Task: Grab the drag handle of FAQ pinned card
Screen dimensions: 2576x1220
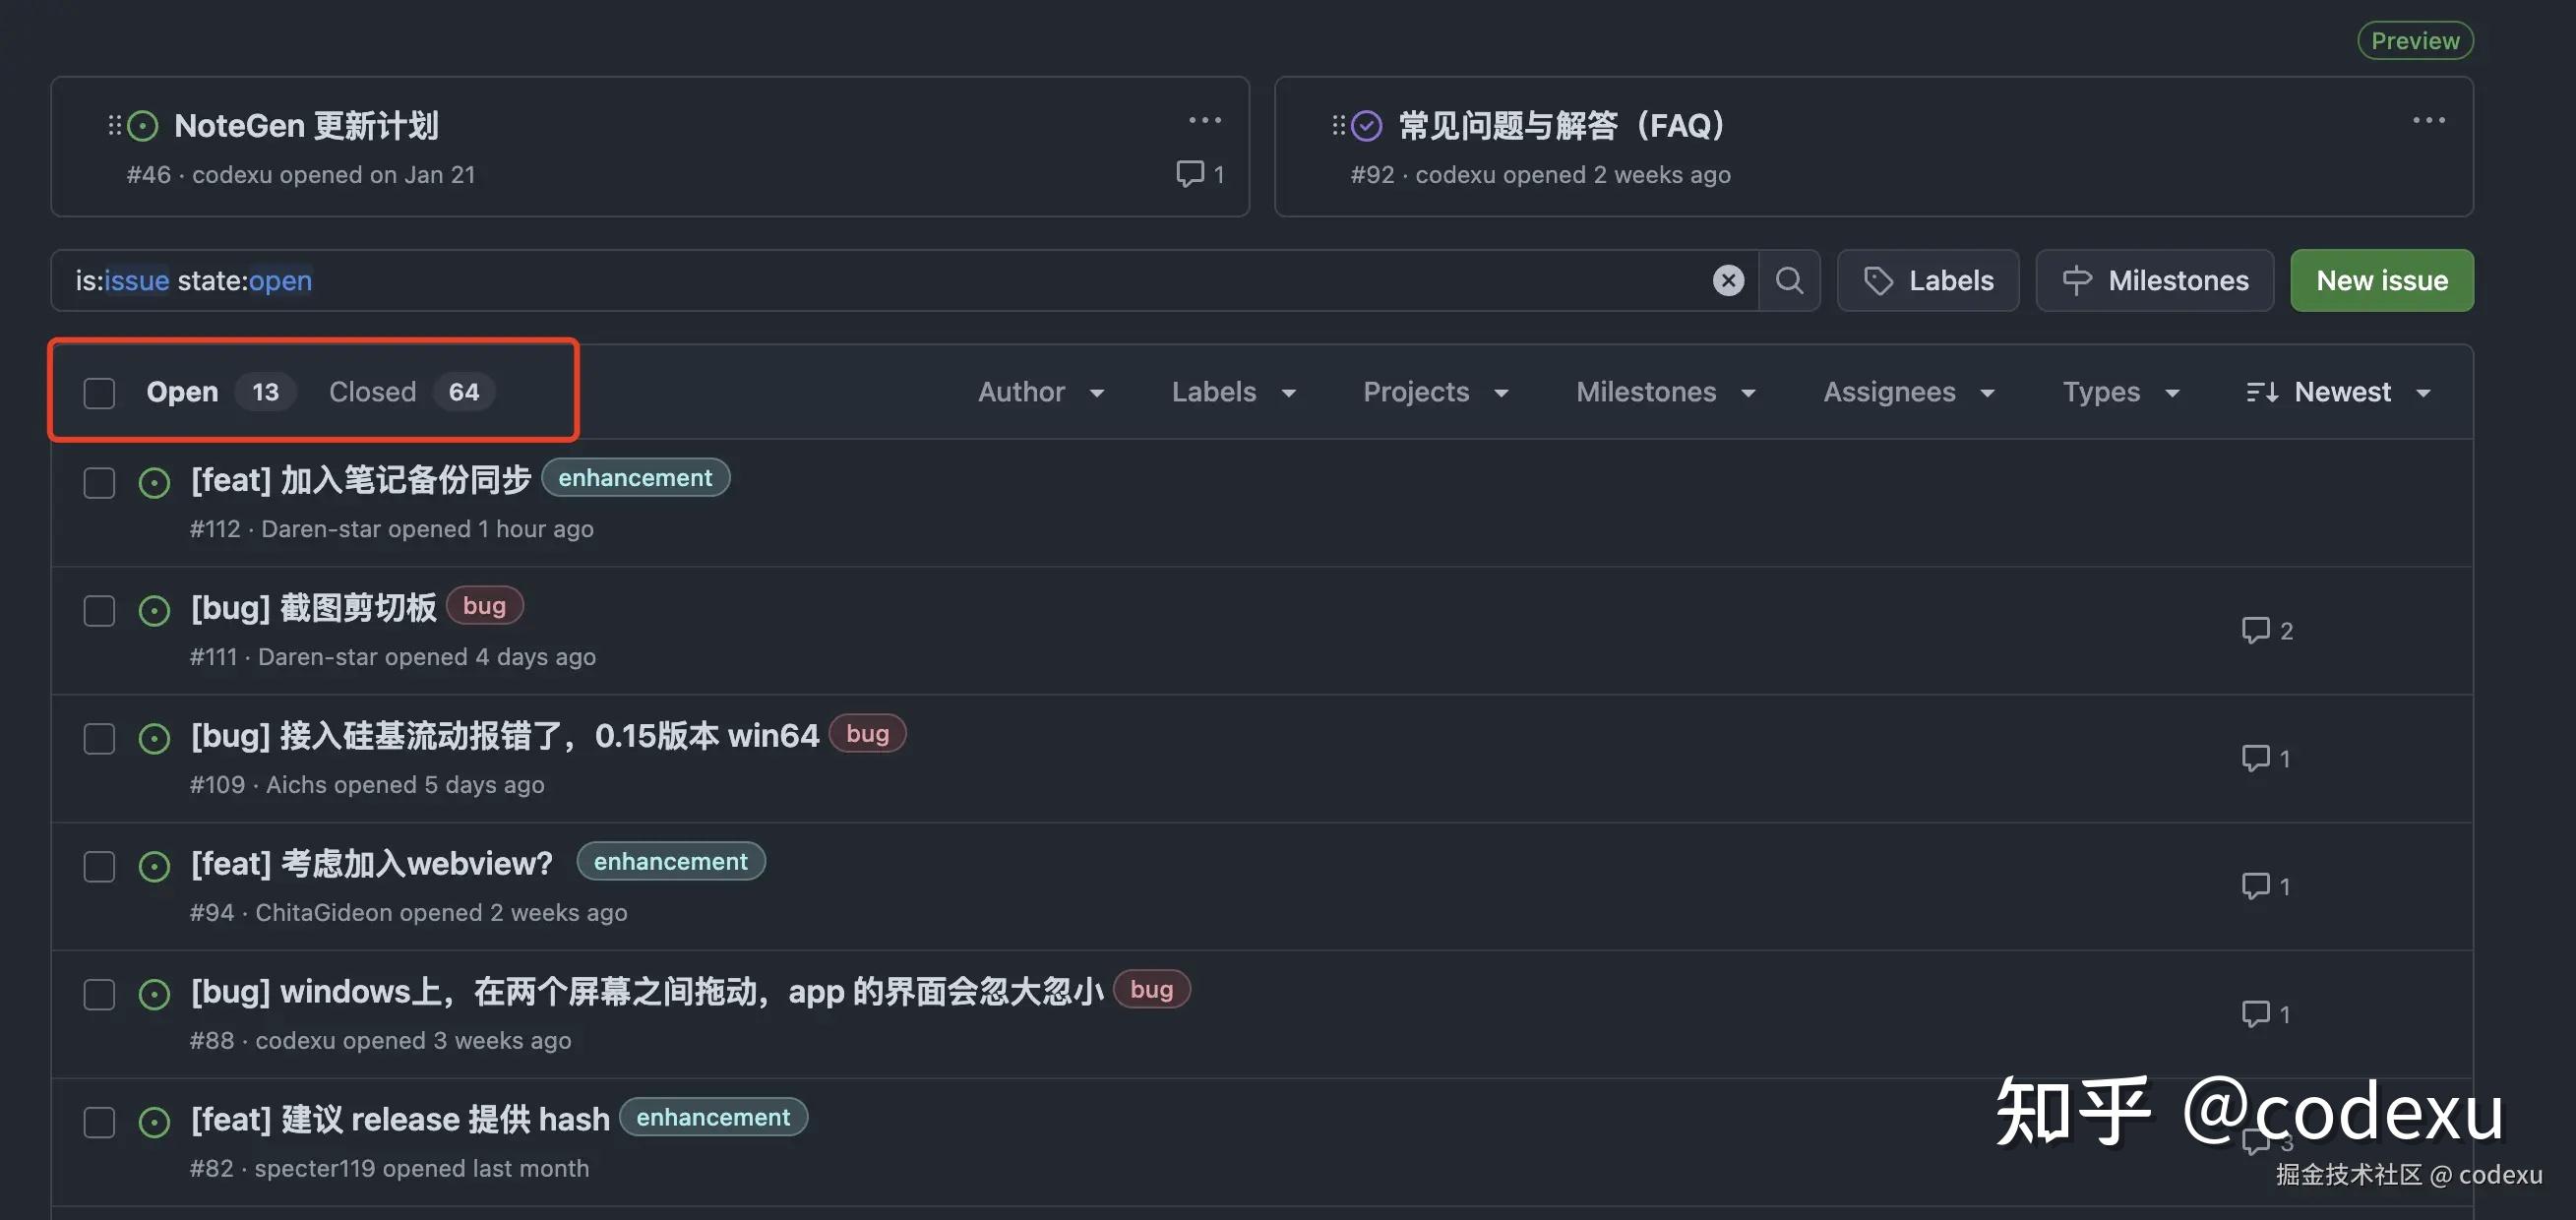Action: (1338, 125)
